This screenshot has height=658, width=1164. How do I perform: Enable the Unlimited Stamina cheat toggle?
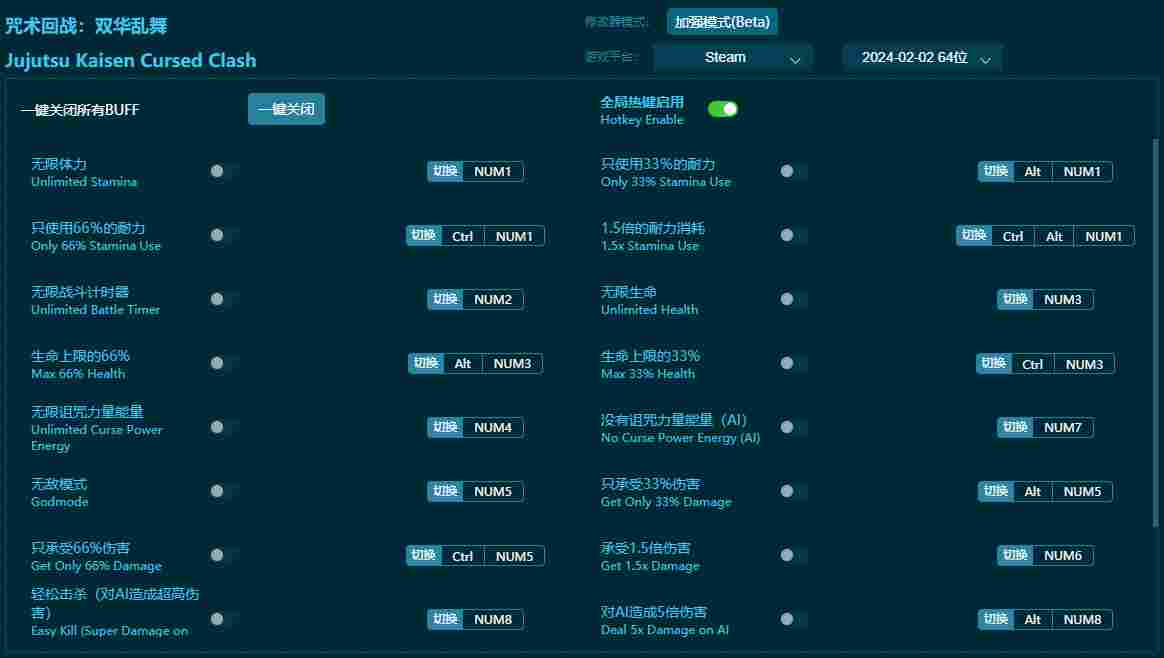coord(223,171)
